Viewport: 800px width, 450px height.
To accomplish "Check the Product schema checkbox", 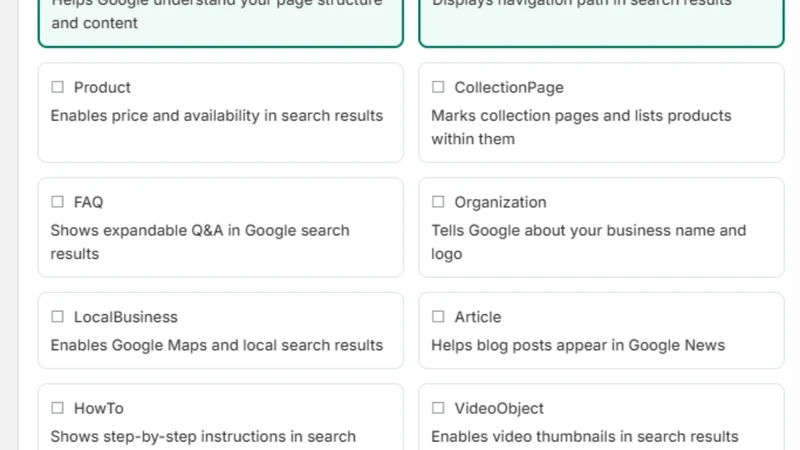I will pyautogui.click(x=57, y=87).
